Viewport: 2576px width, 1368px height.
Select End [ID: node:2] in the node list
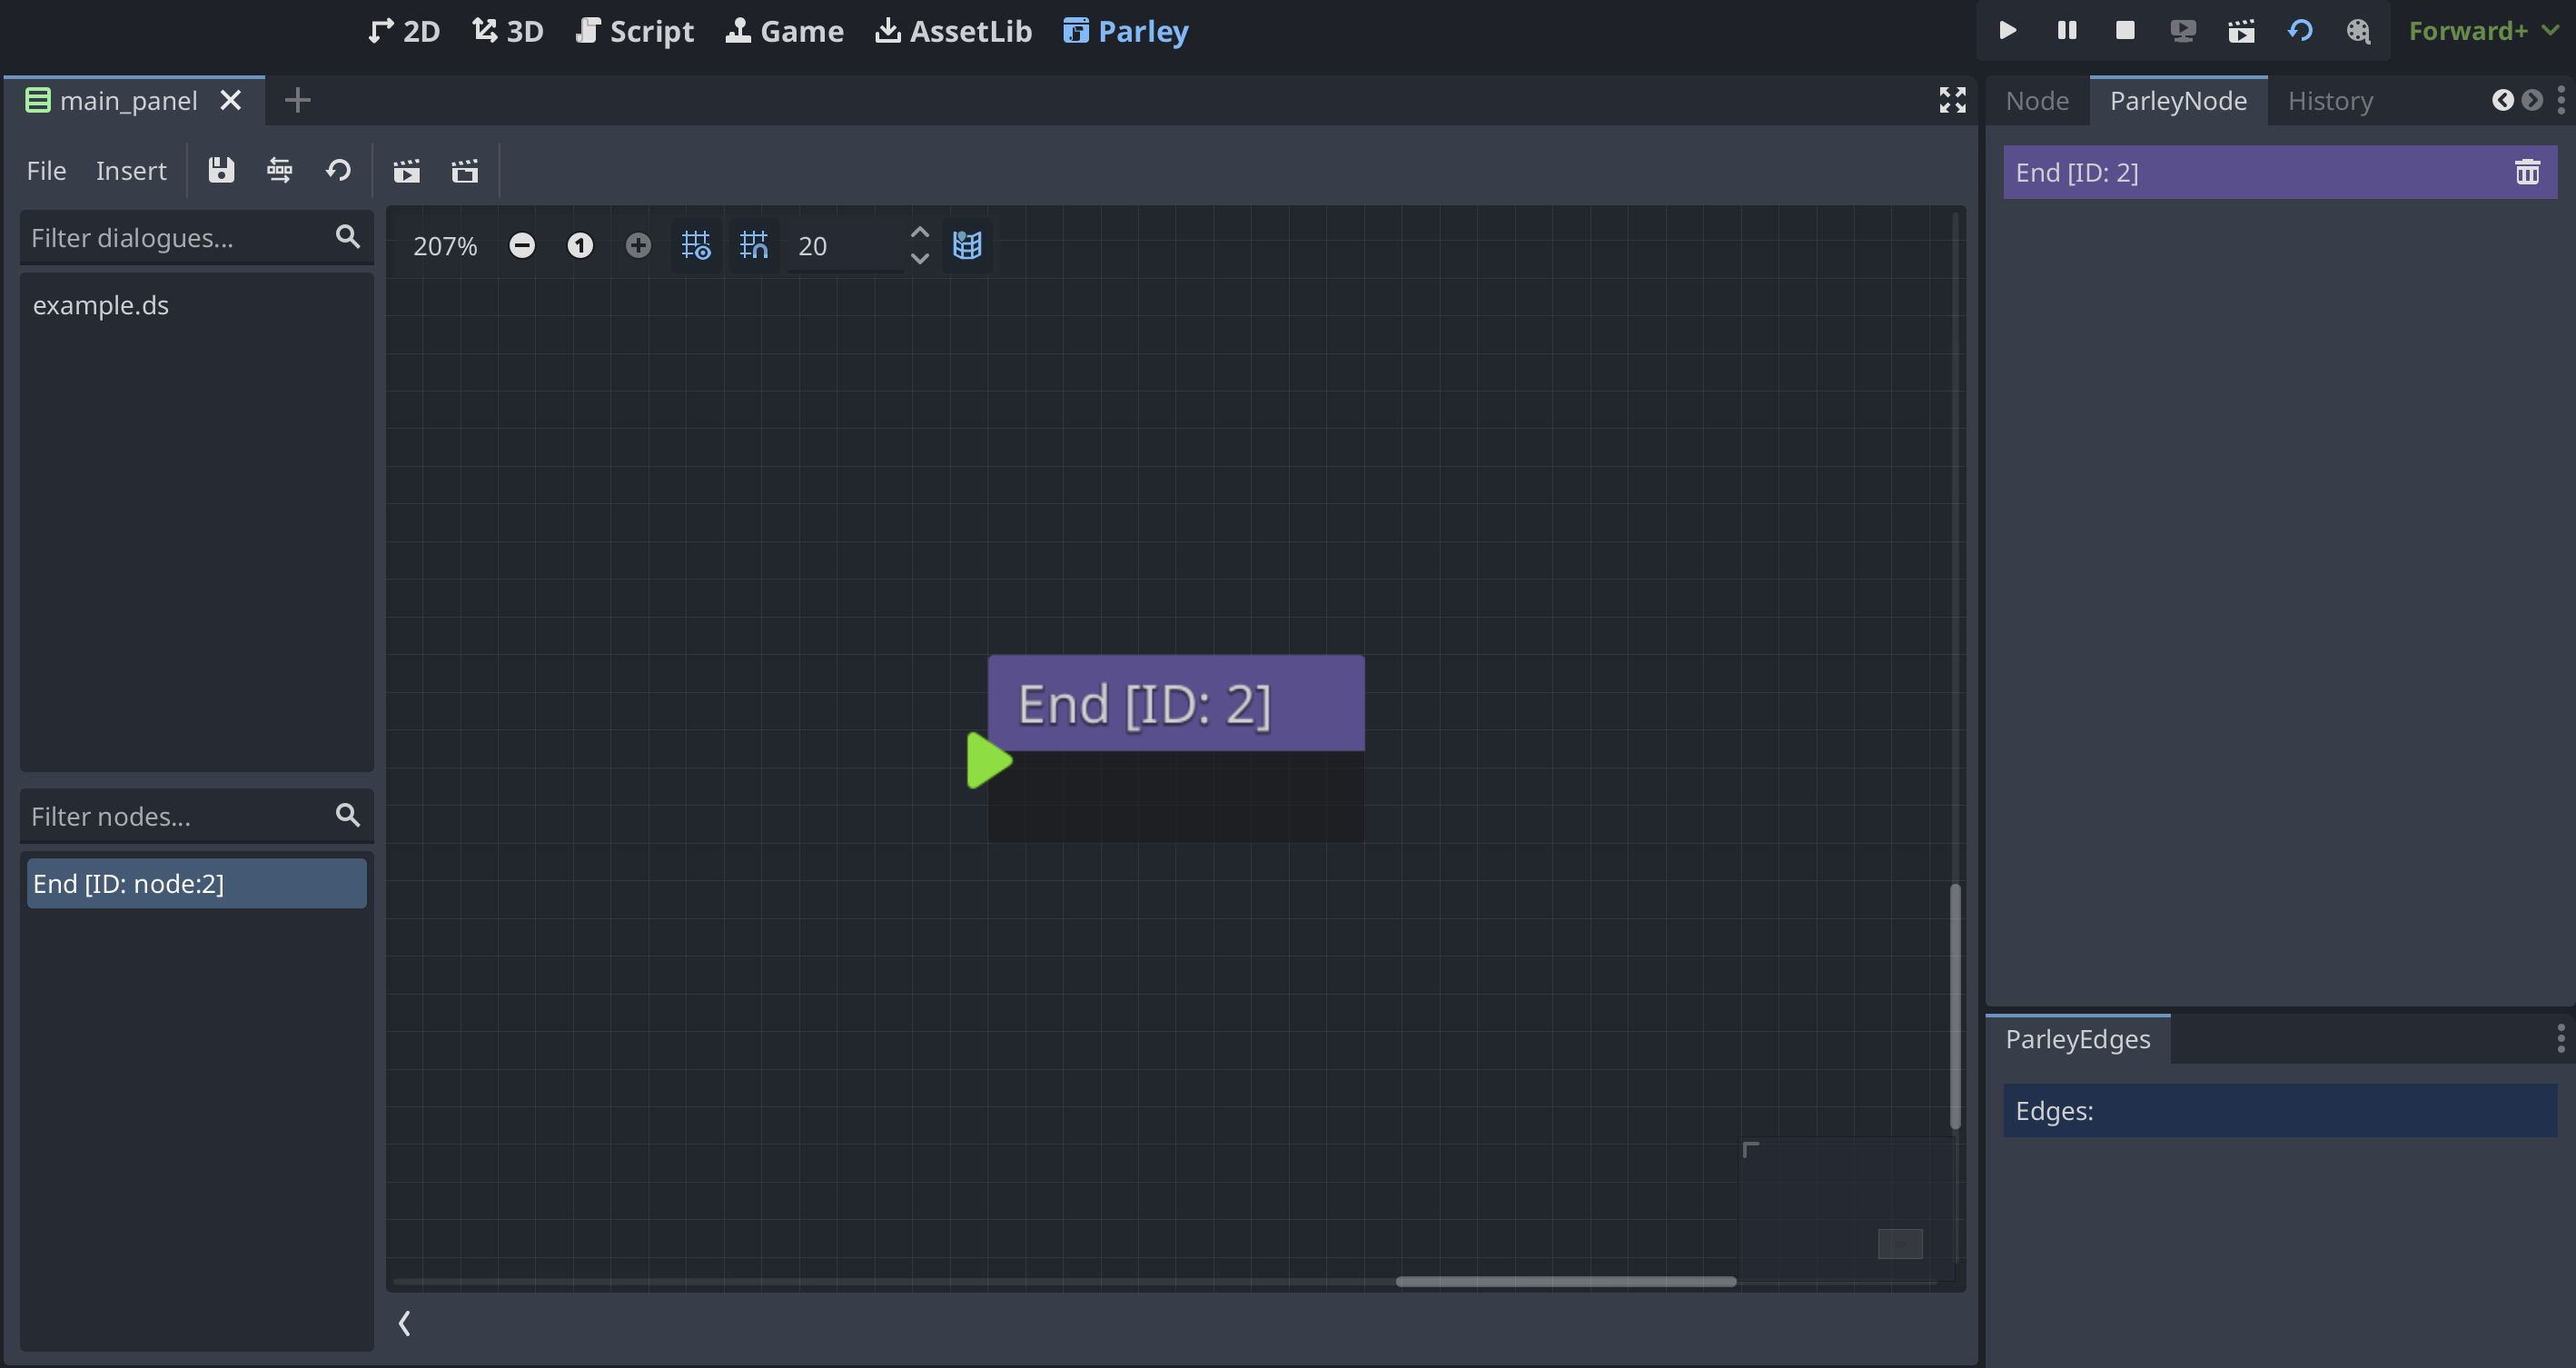(196, 883)
